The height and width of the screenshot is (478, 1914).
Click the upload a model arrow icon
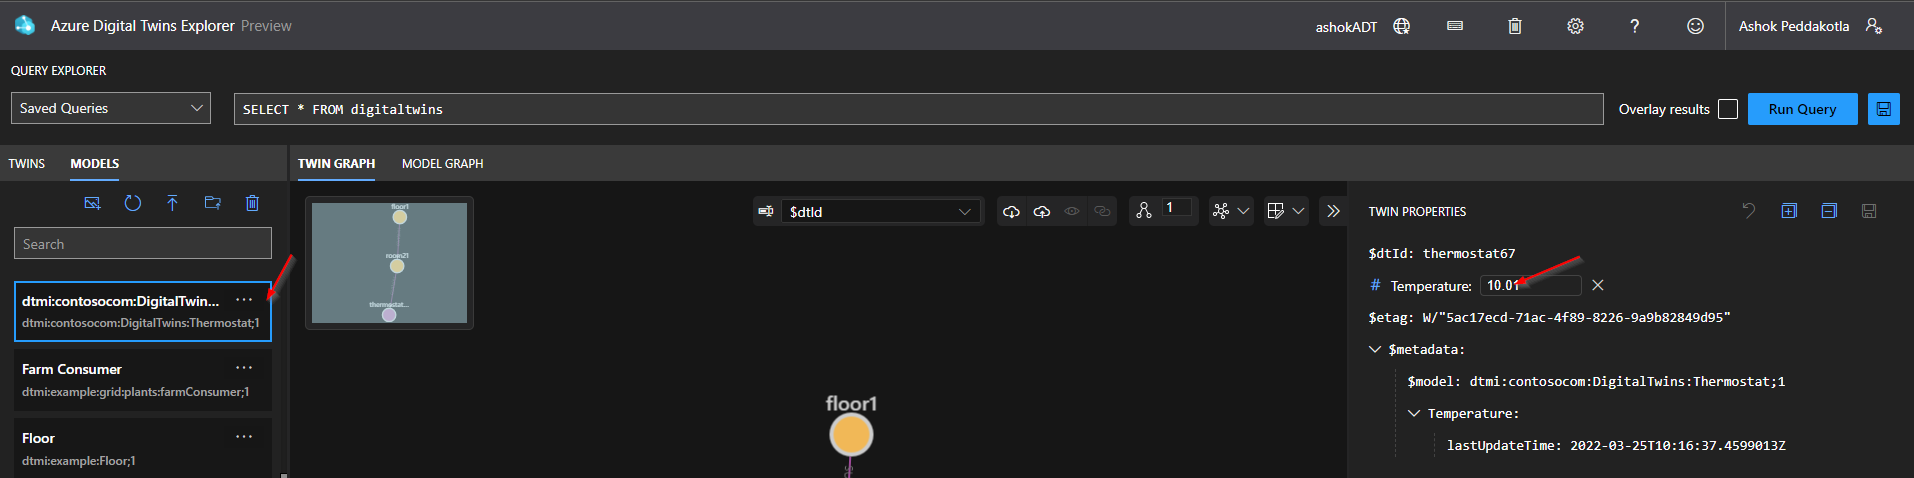[172, 203]
